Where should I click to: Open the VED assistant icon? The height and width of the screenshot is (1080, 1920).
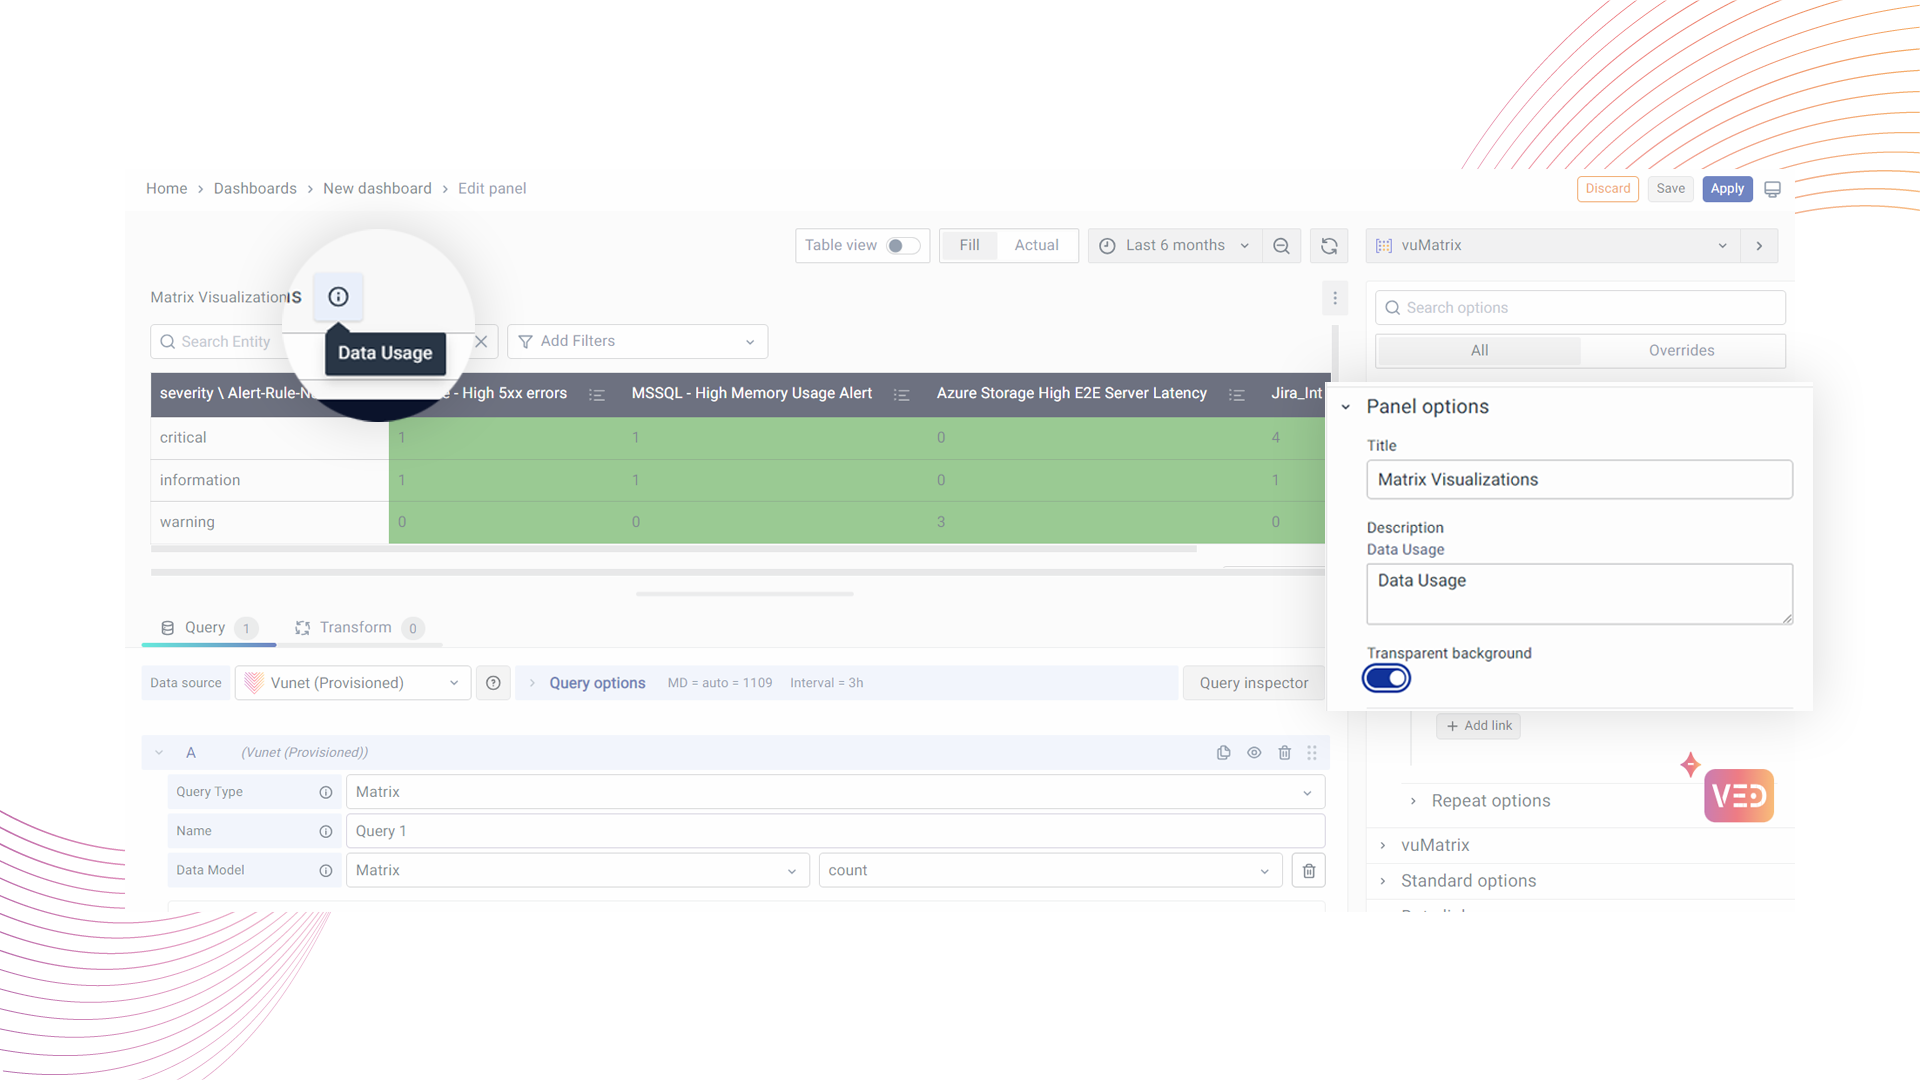tap(1738, 796)
